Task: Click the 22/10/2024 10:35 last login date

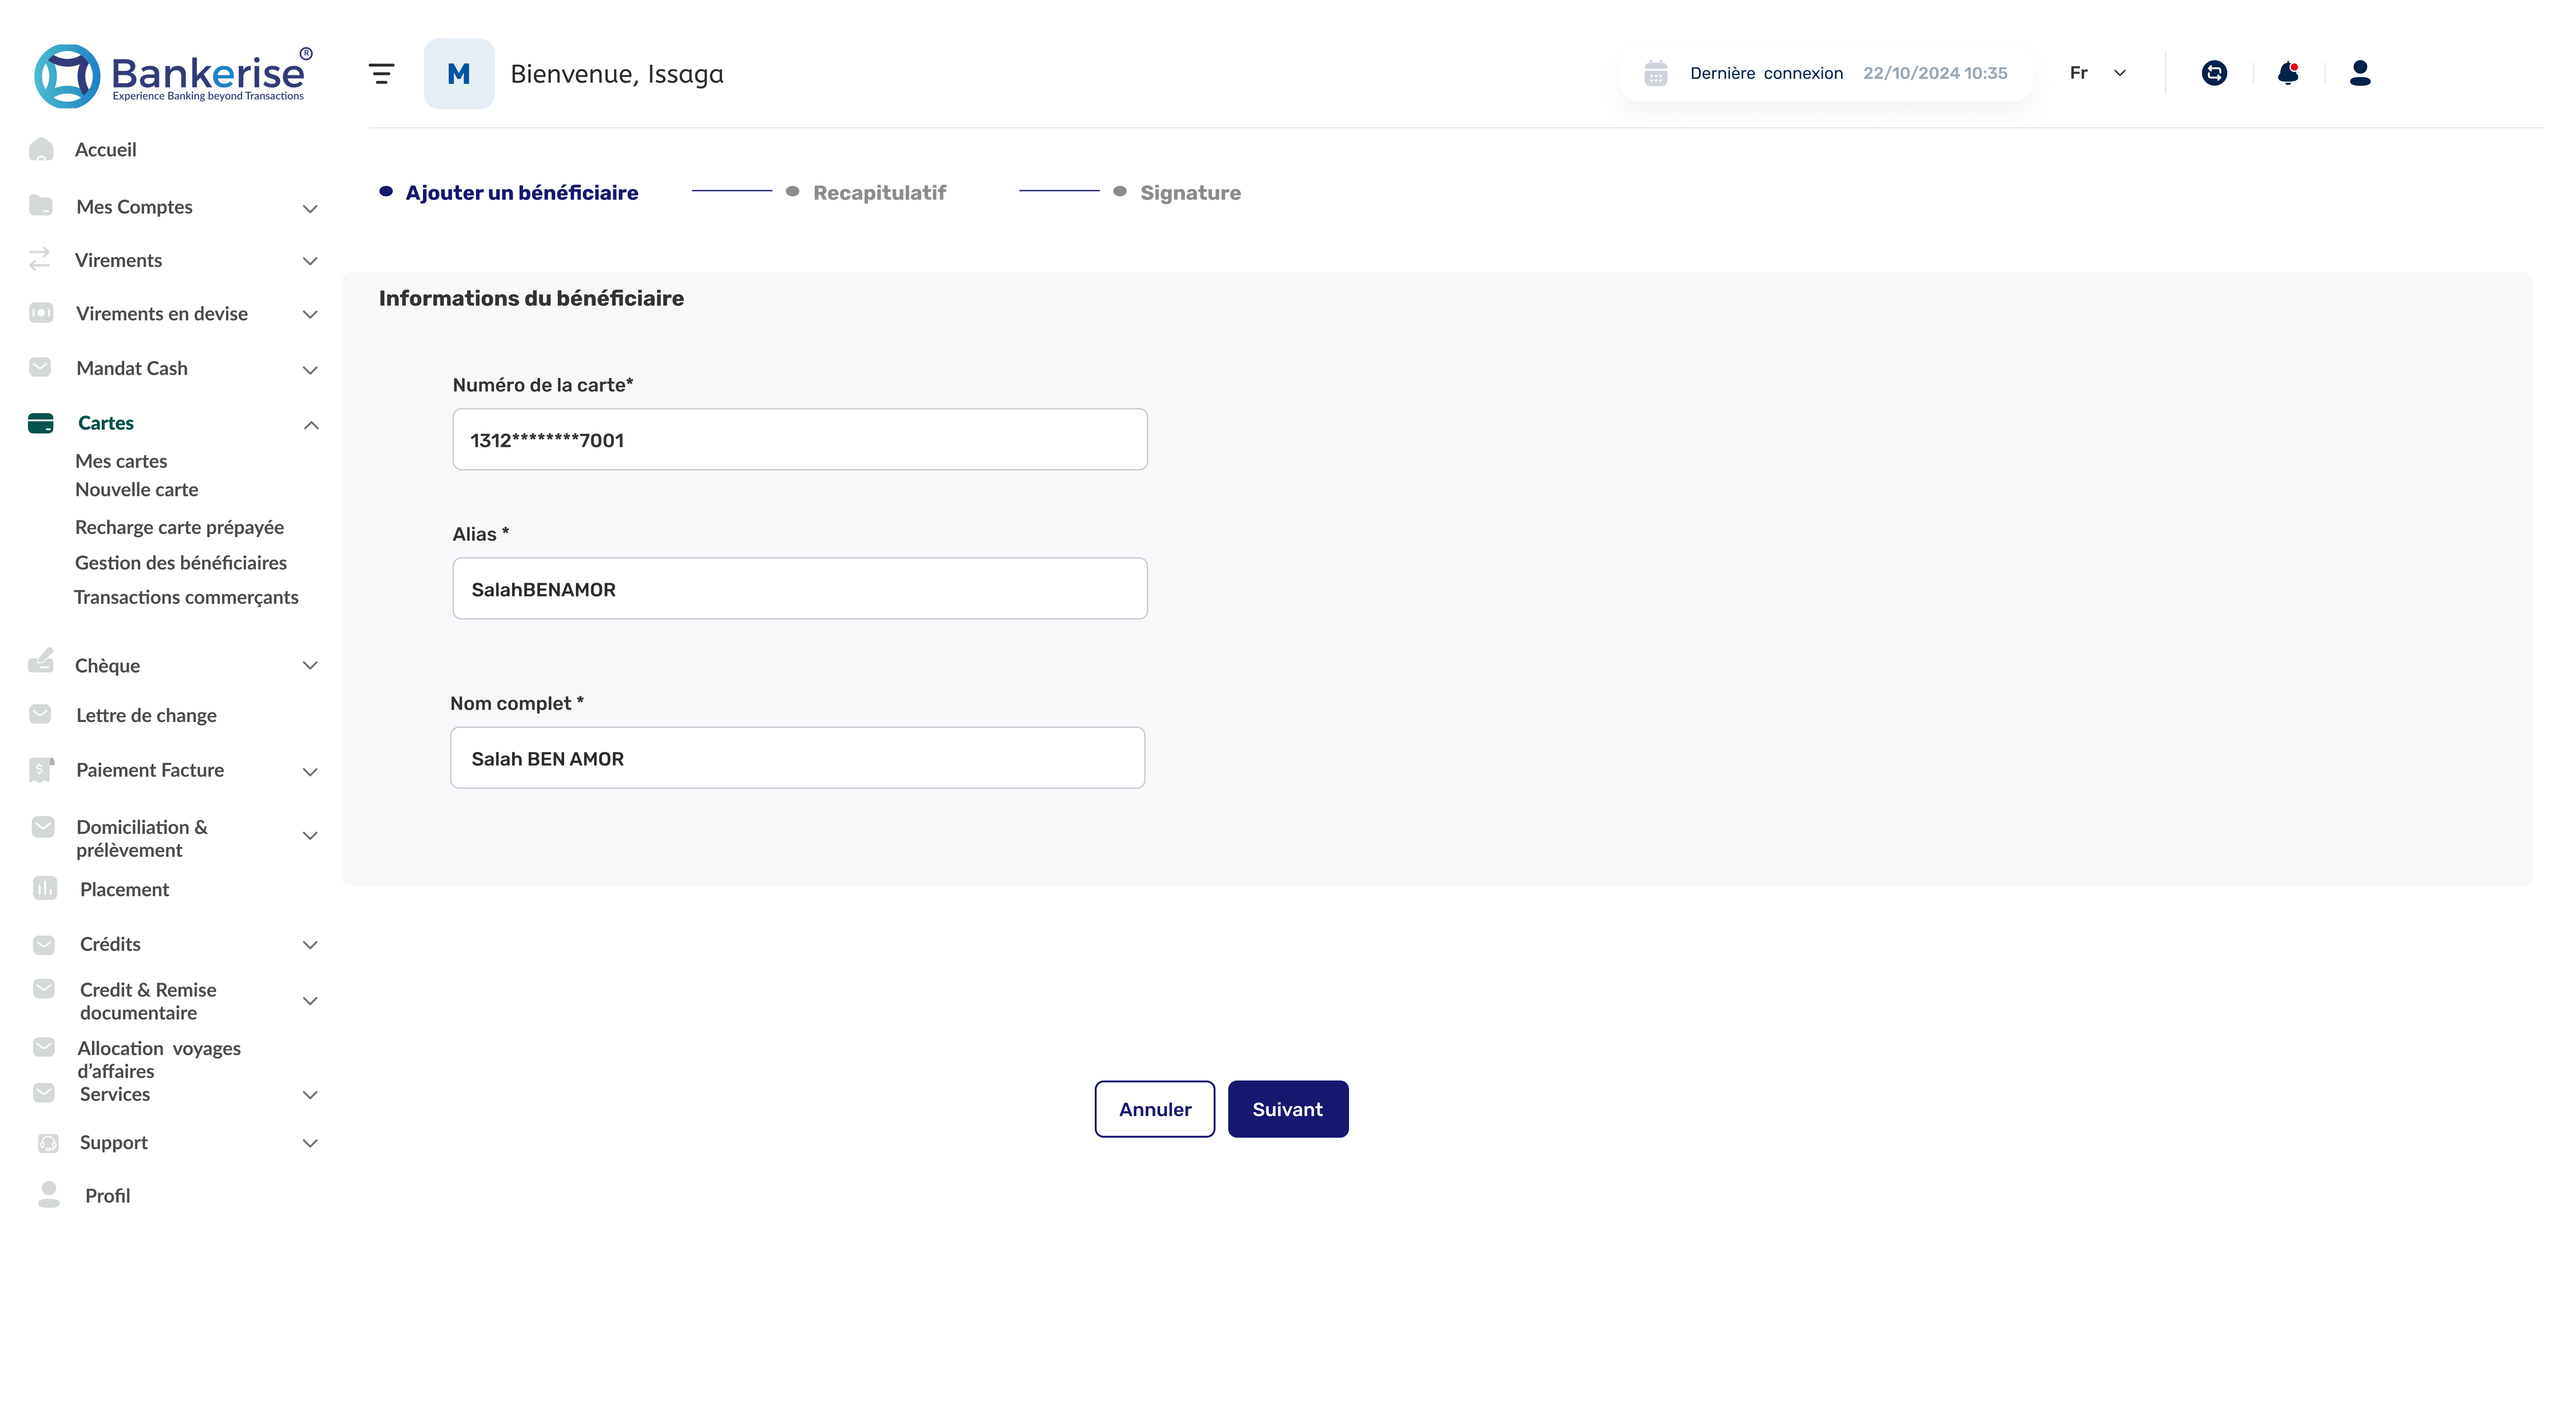Action: (x=1935, y=73)
